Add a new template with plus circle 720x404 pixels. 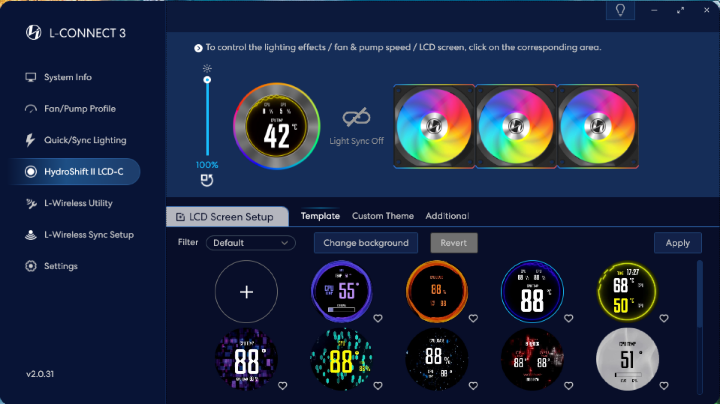pyautogui.click(x=246, y=291)
